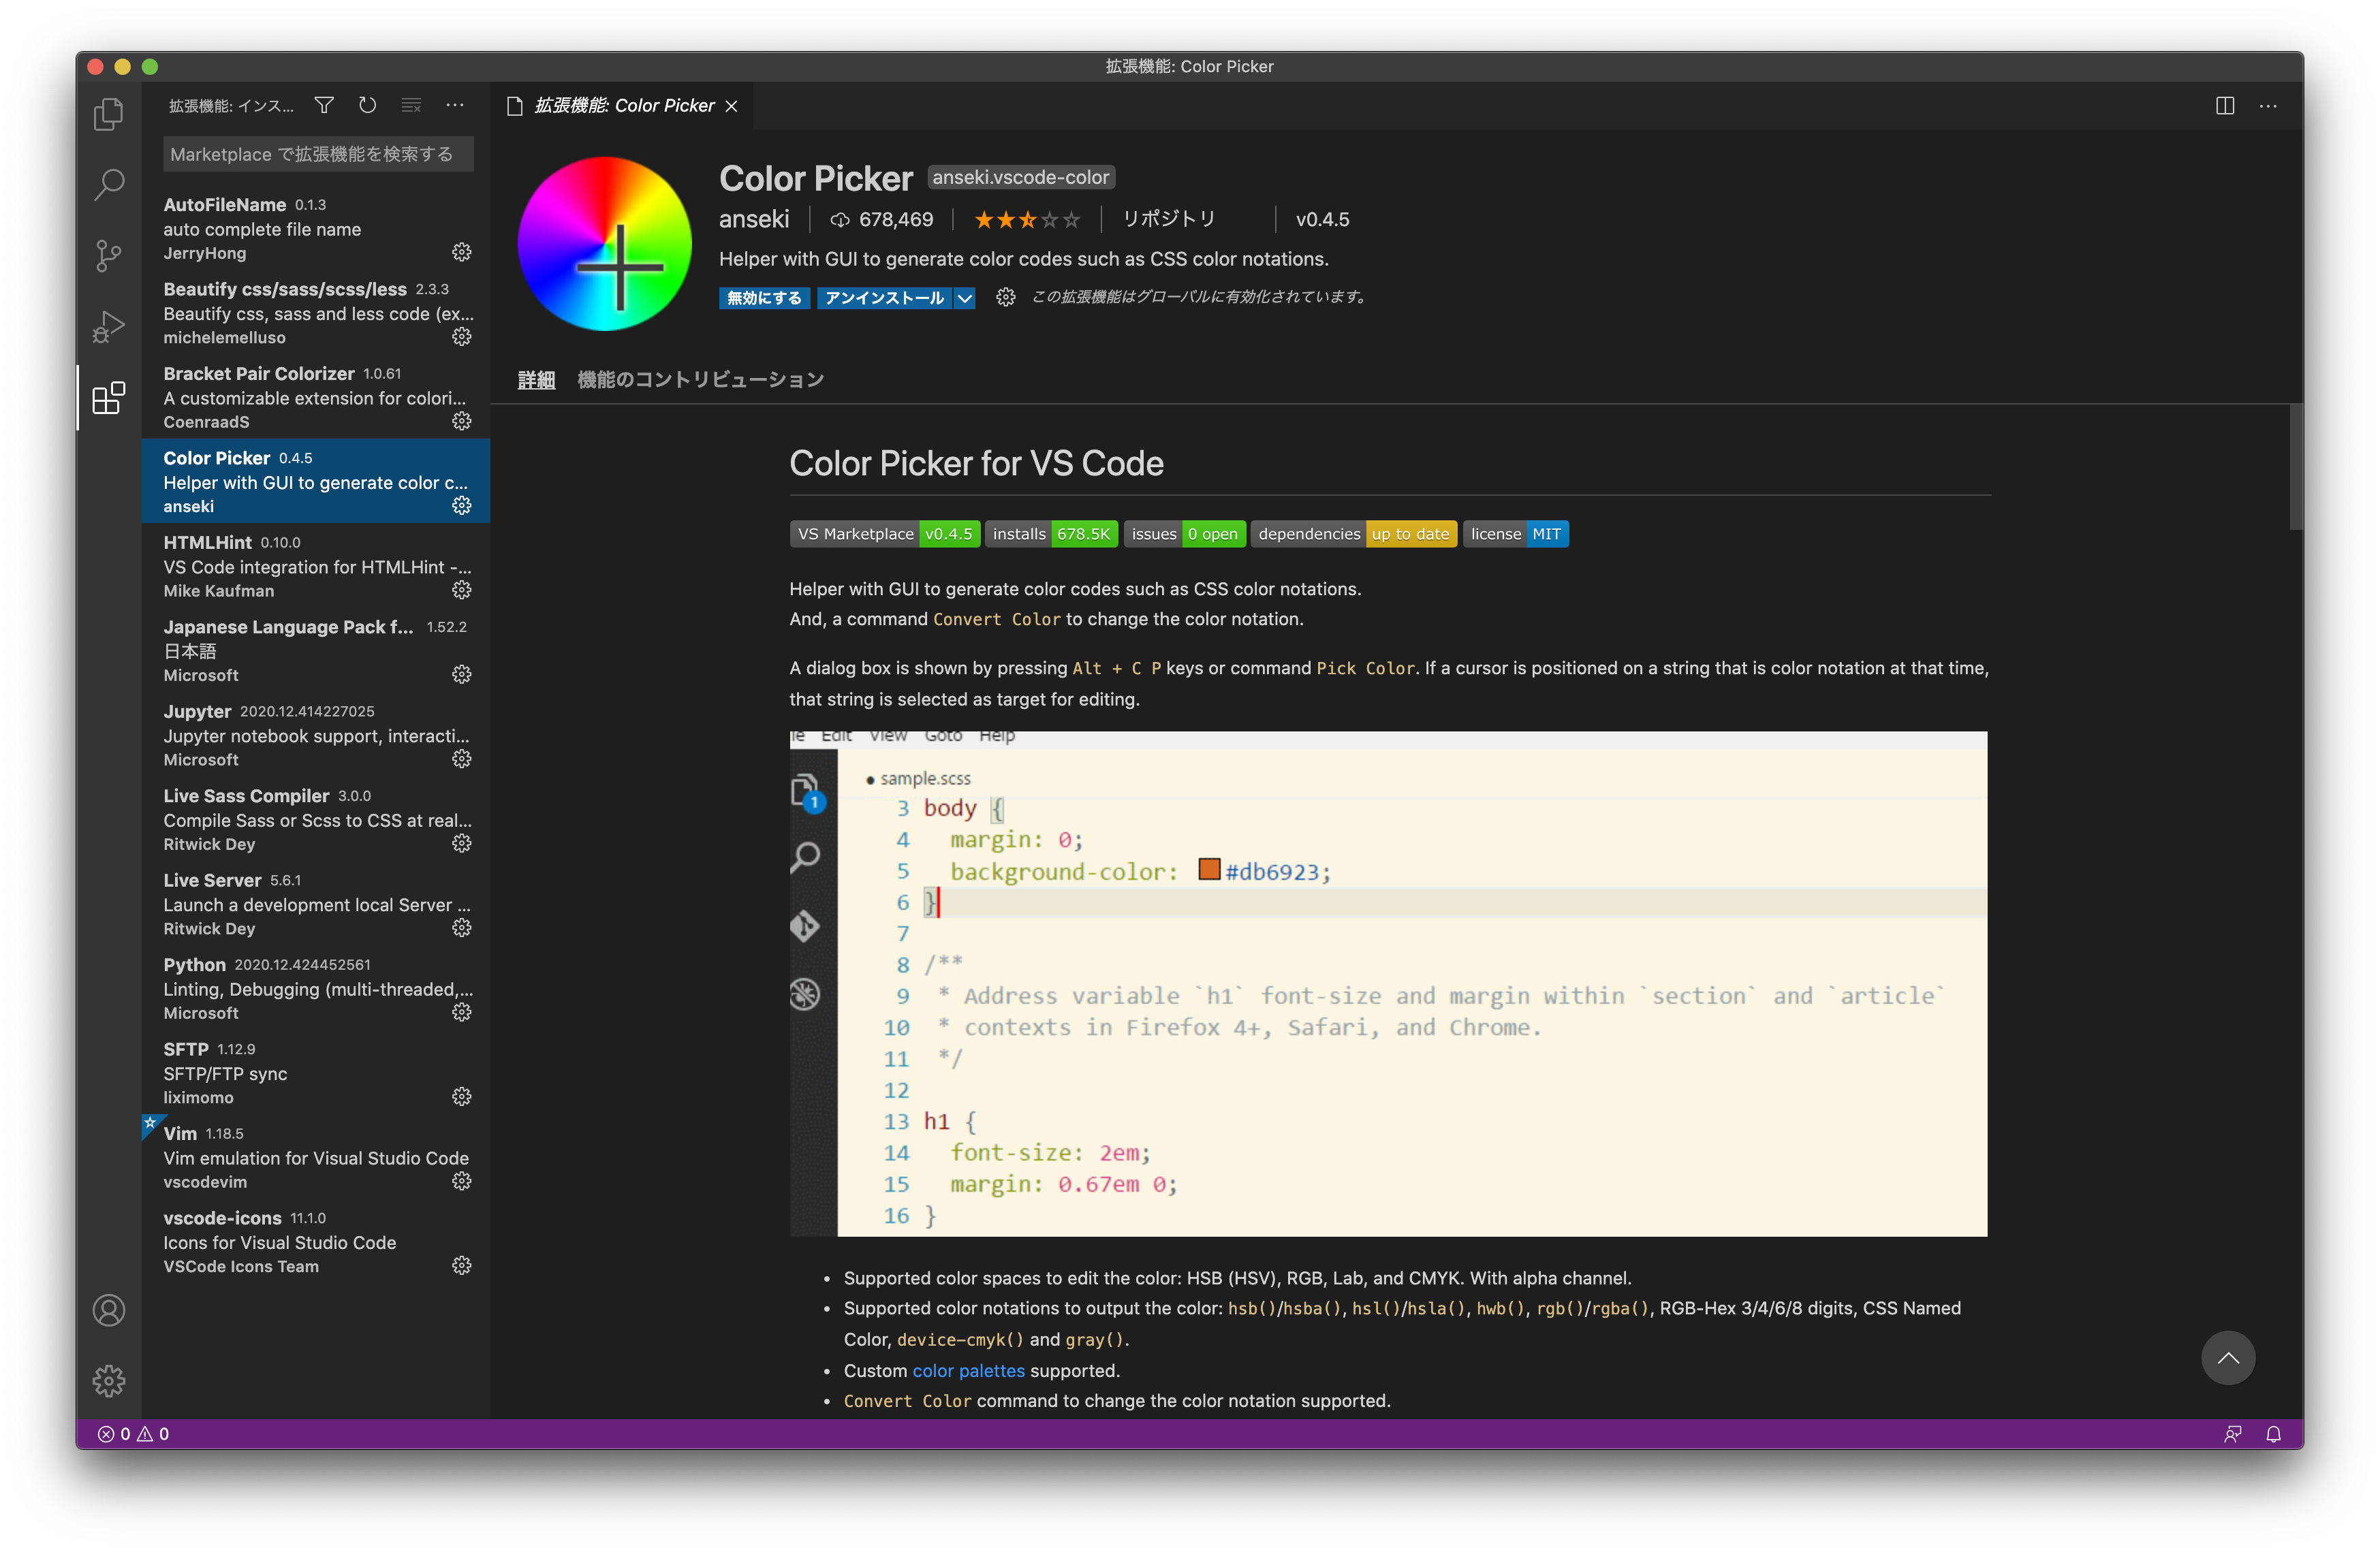2380x1550 pixels.
Task: Open the Manage gear in activity bar
Action: coord(108,1381)
